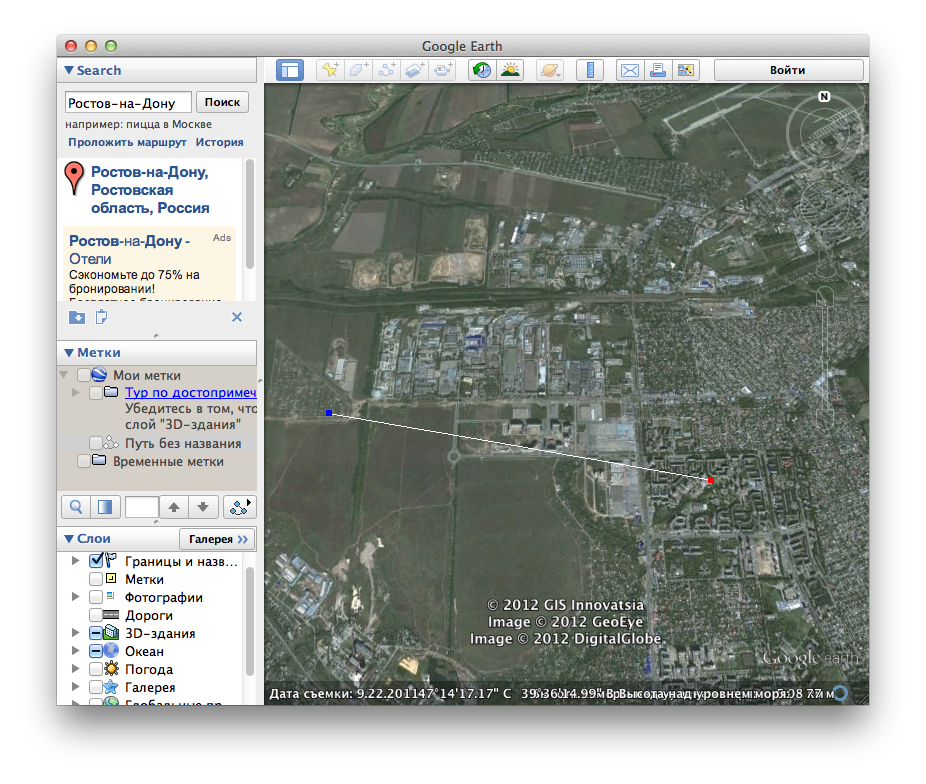Image resolution: width=926 pixels, height=784 pixels.
Task: Click the magnifier icon under the Метки panel
Action: click(x=76, y=507)
